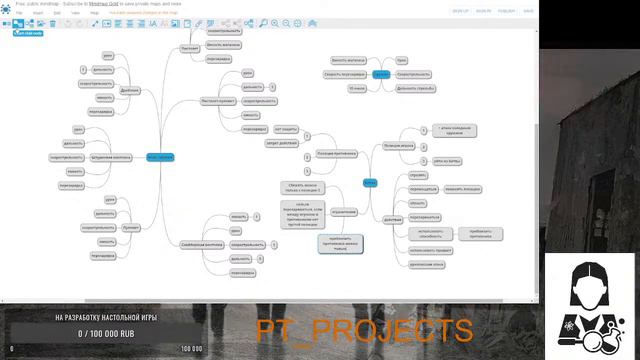This screenshot has height=360, width=640.
Task: Open the File menu
Action: [x=19, y=13]
